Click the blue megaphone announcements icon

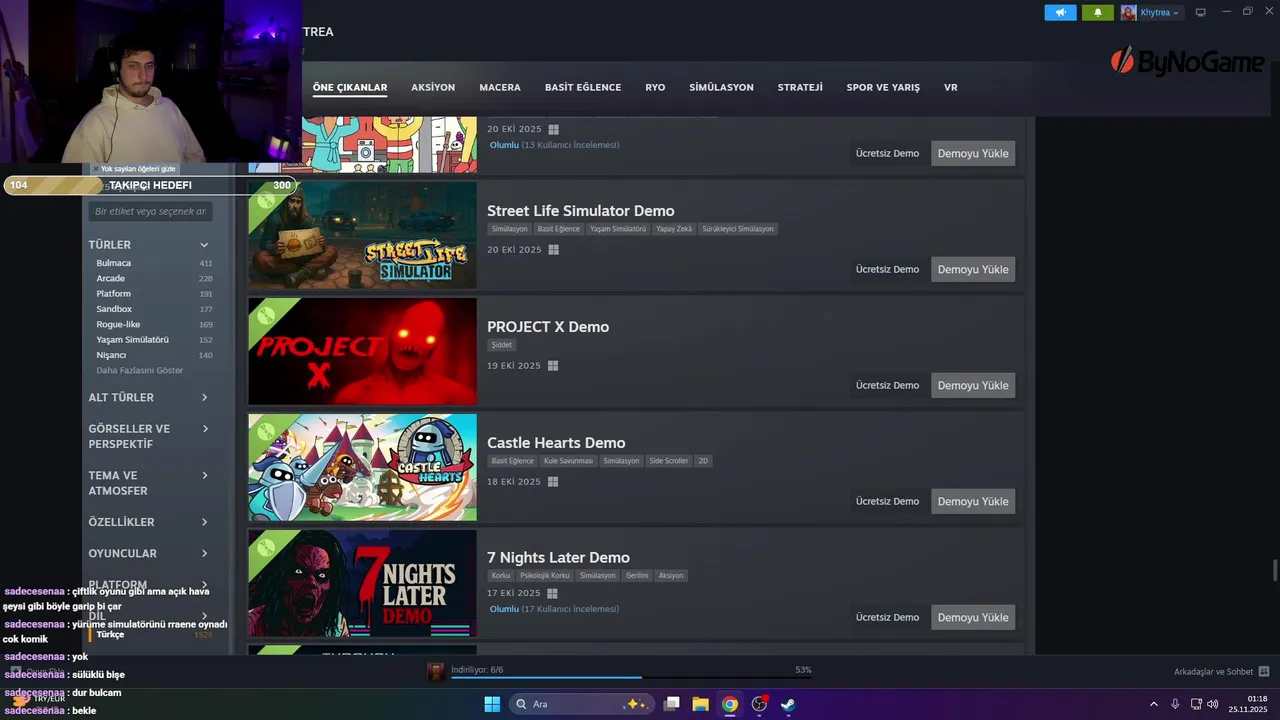[1060, 12]
